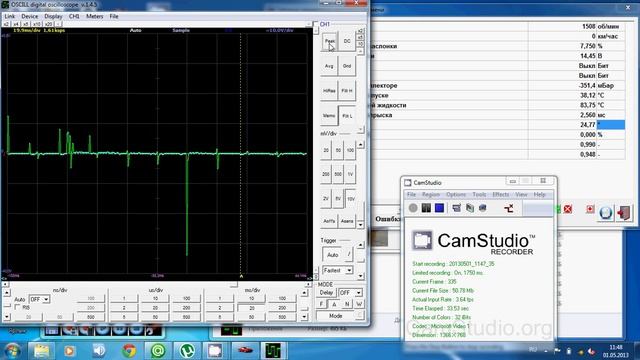The width and height of the screenshot is (640, 360).
Task: Open the Display menu in oscilloscope
Action: pyautogui.click(x=53, y=16)
